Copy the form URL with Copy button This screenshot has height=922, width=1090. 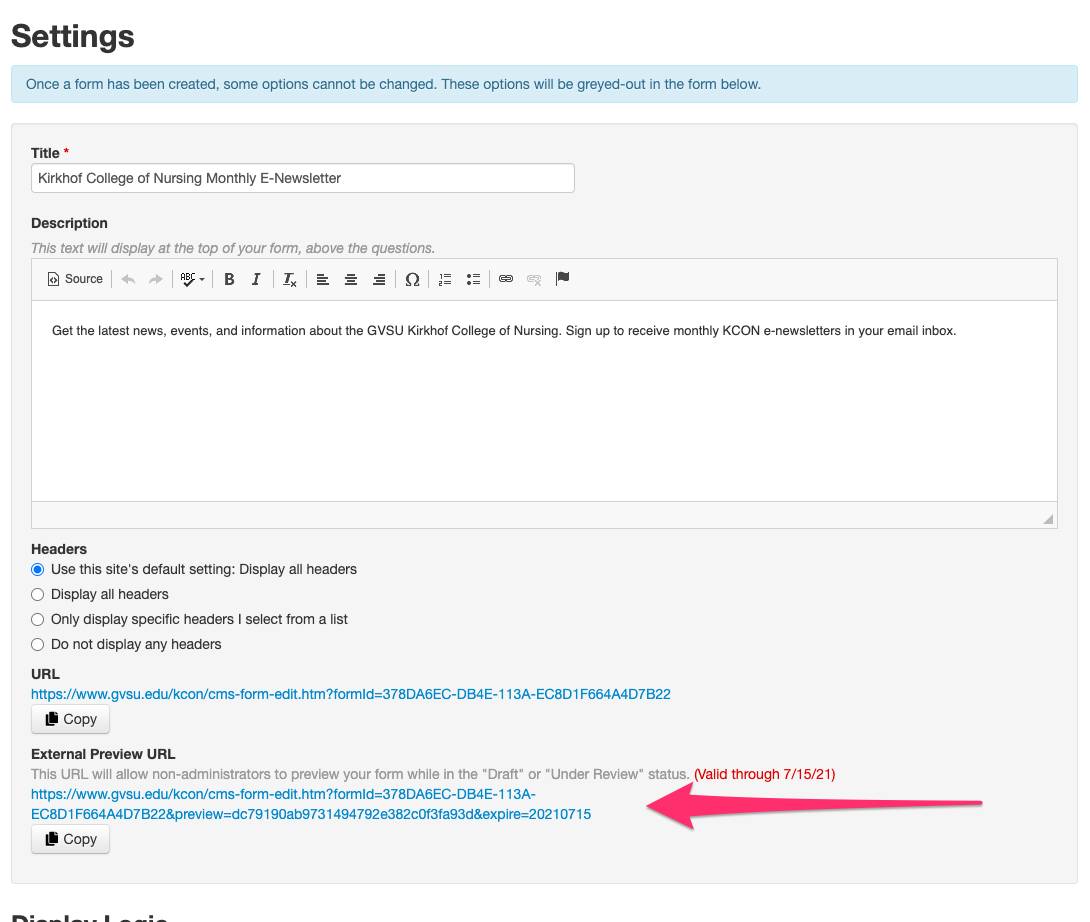coord(70,719)
